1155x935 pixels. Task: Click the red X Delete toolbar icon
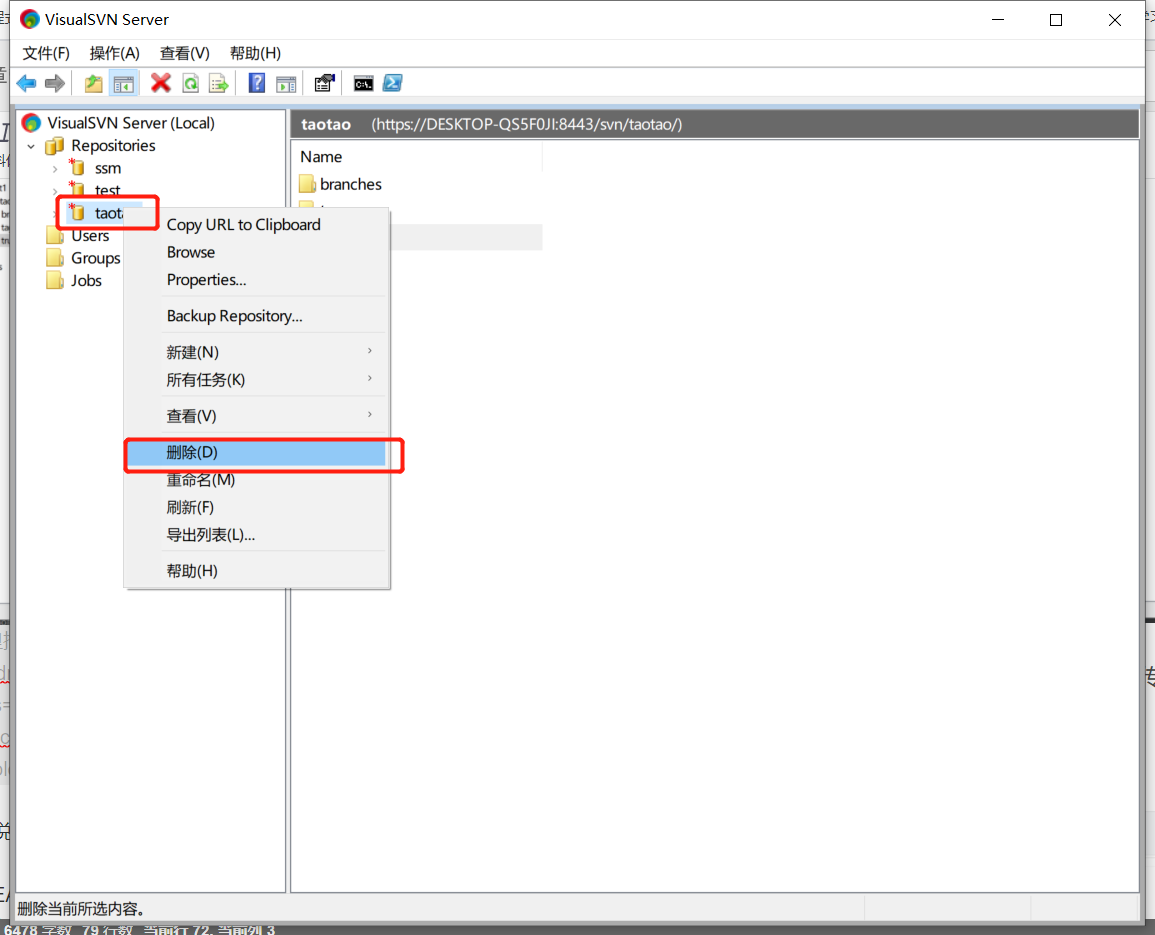(x=161, y=83)
